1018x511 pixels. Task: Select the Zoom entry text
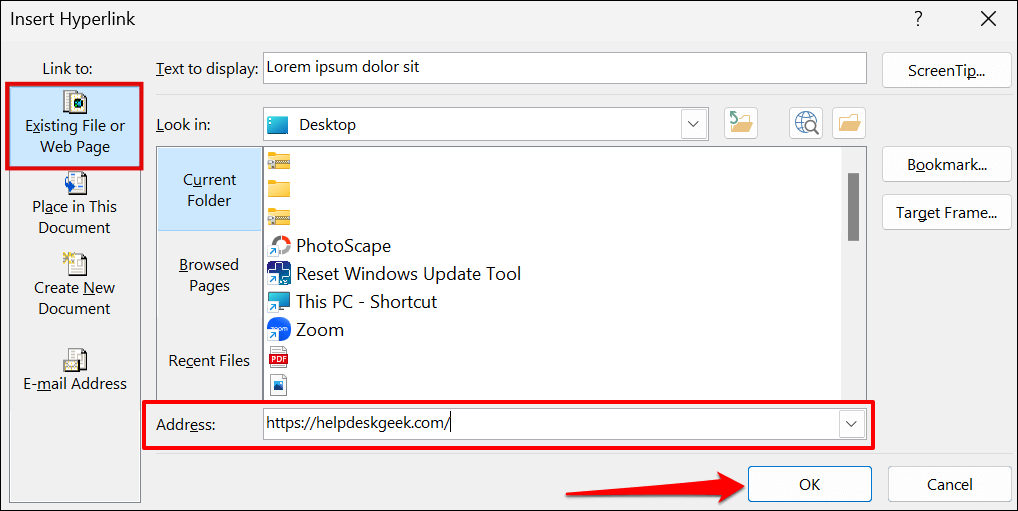coord(320,330)
